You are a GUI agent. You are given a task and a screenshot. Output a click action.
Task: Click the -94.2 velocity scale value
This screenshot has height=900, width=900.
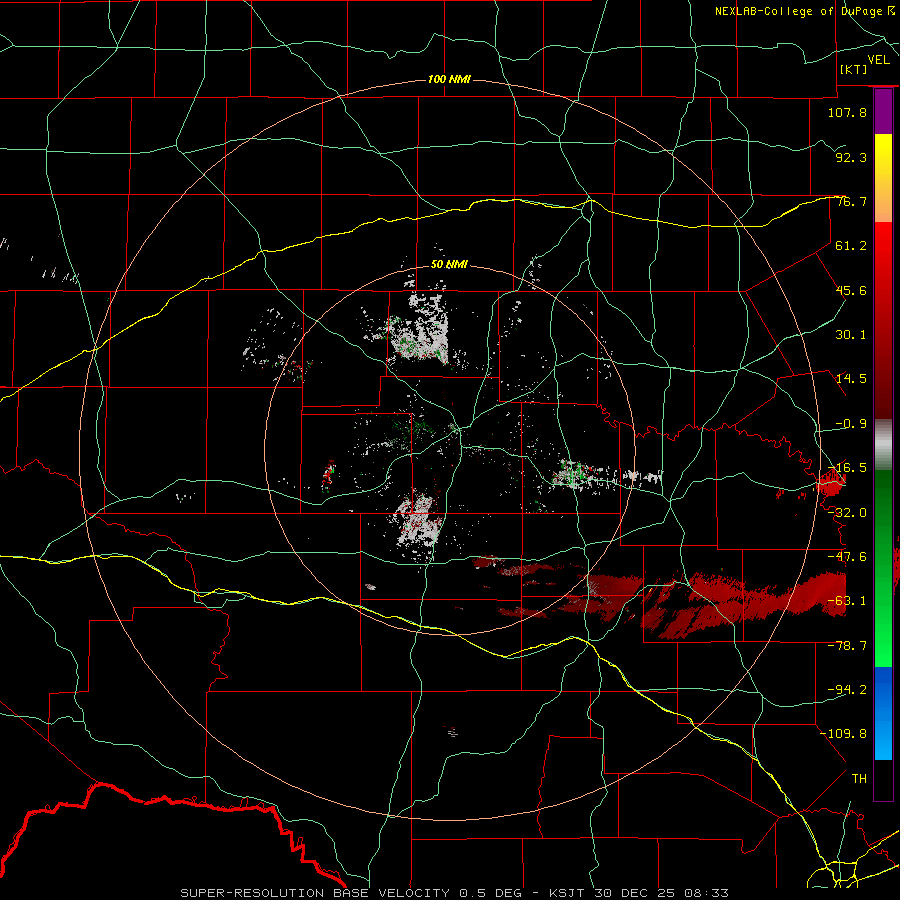point(847,690)
